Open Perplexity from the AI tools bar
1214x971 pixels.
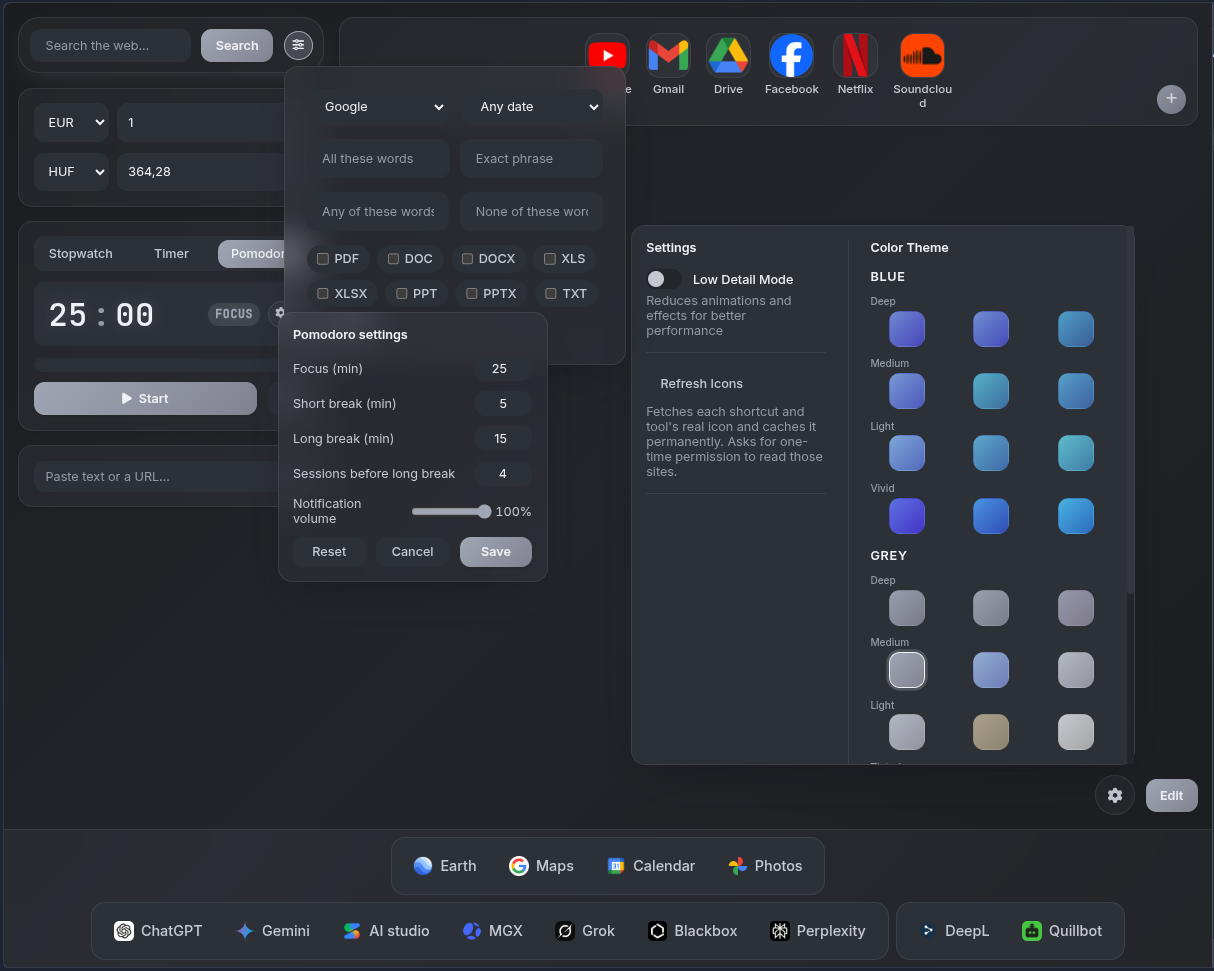[x=818, y=931]
